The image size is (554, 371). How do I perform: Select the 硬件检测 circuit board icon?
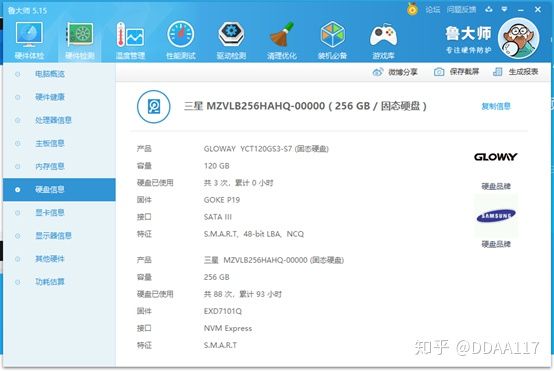(80, 34)
